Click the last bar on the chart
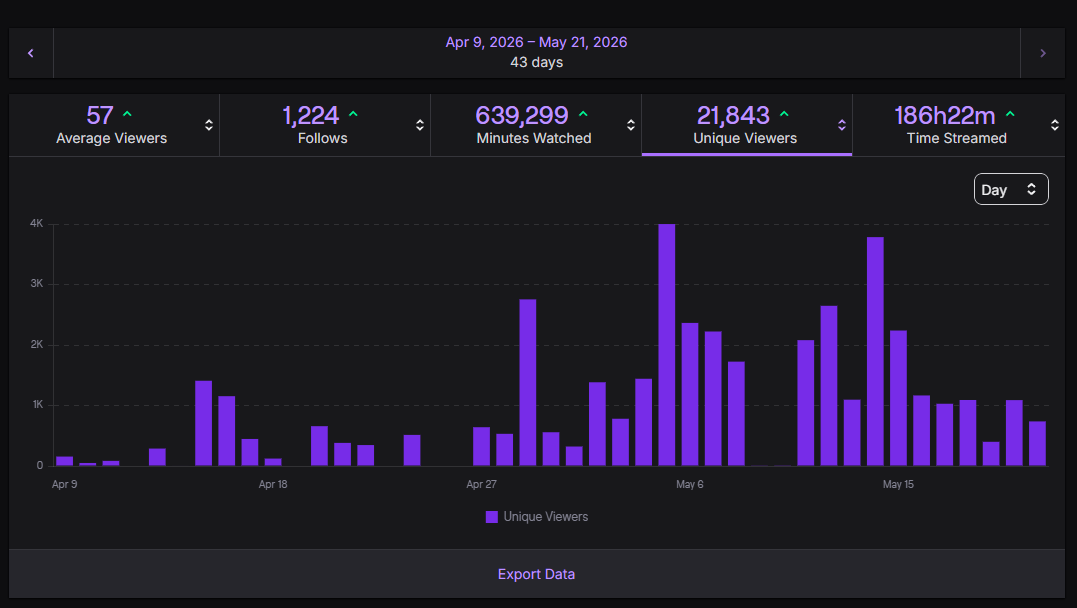This screenshot has height=608, width=1077. (1037, 444)
